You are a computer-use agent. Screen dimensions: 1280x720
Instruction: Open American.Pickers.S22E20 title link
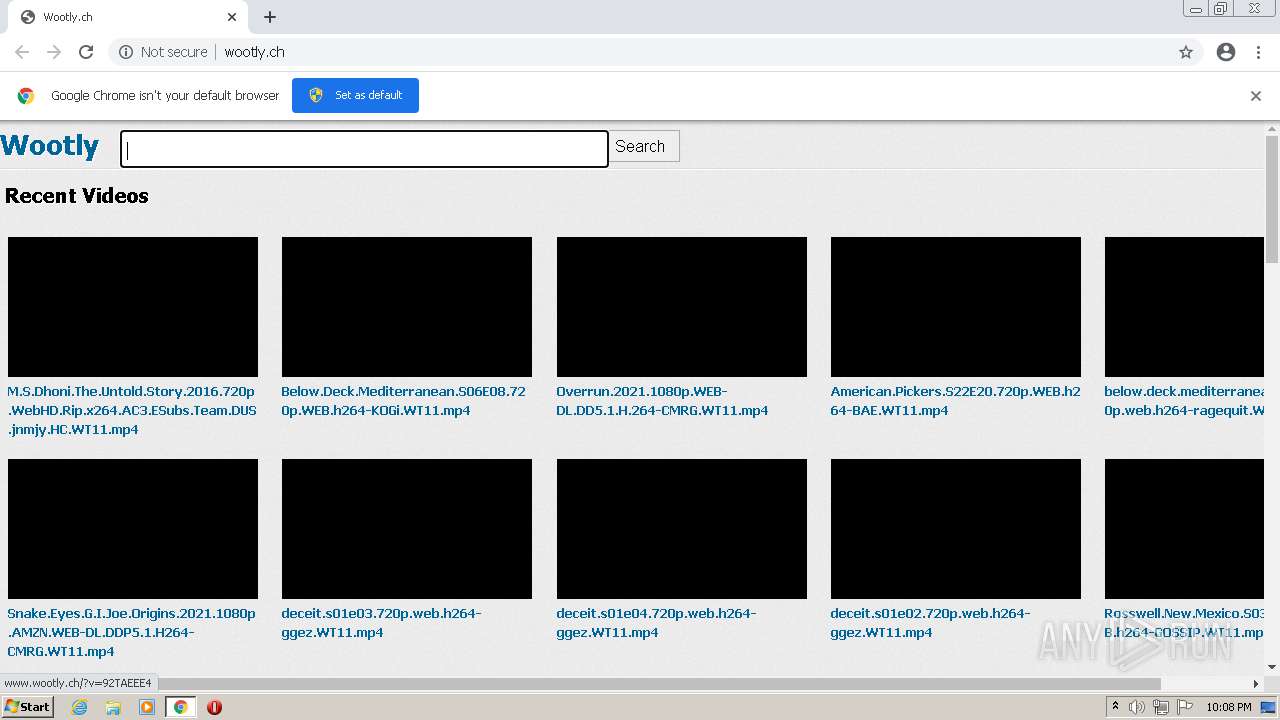tap(955, 401)
